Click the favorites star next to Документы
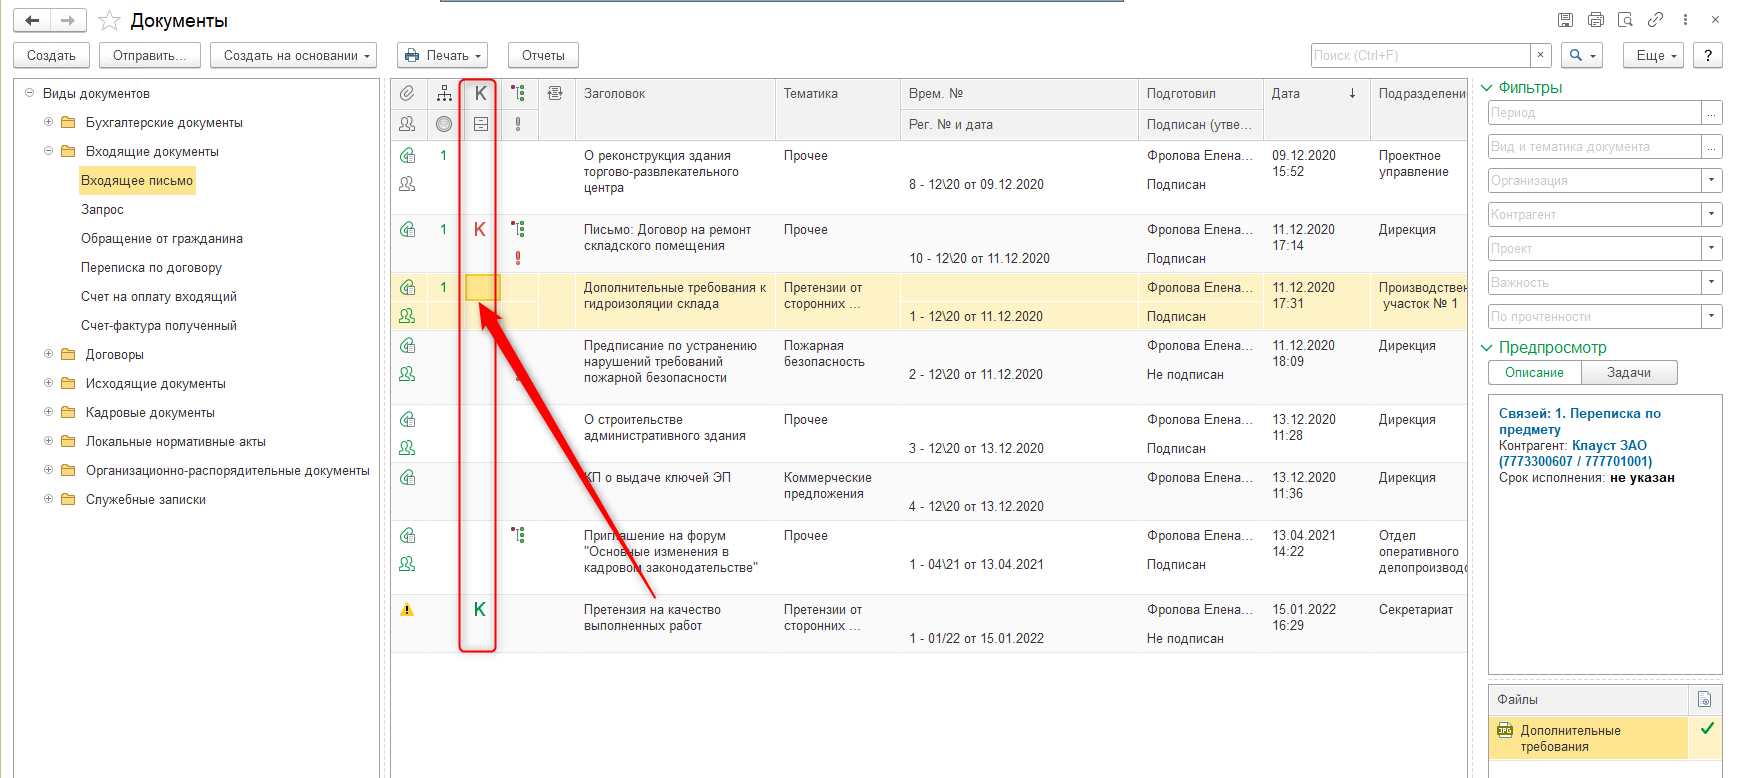The image size is (1737, 778). tap(110, 21)
